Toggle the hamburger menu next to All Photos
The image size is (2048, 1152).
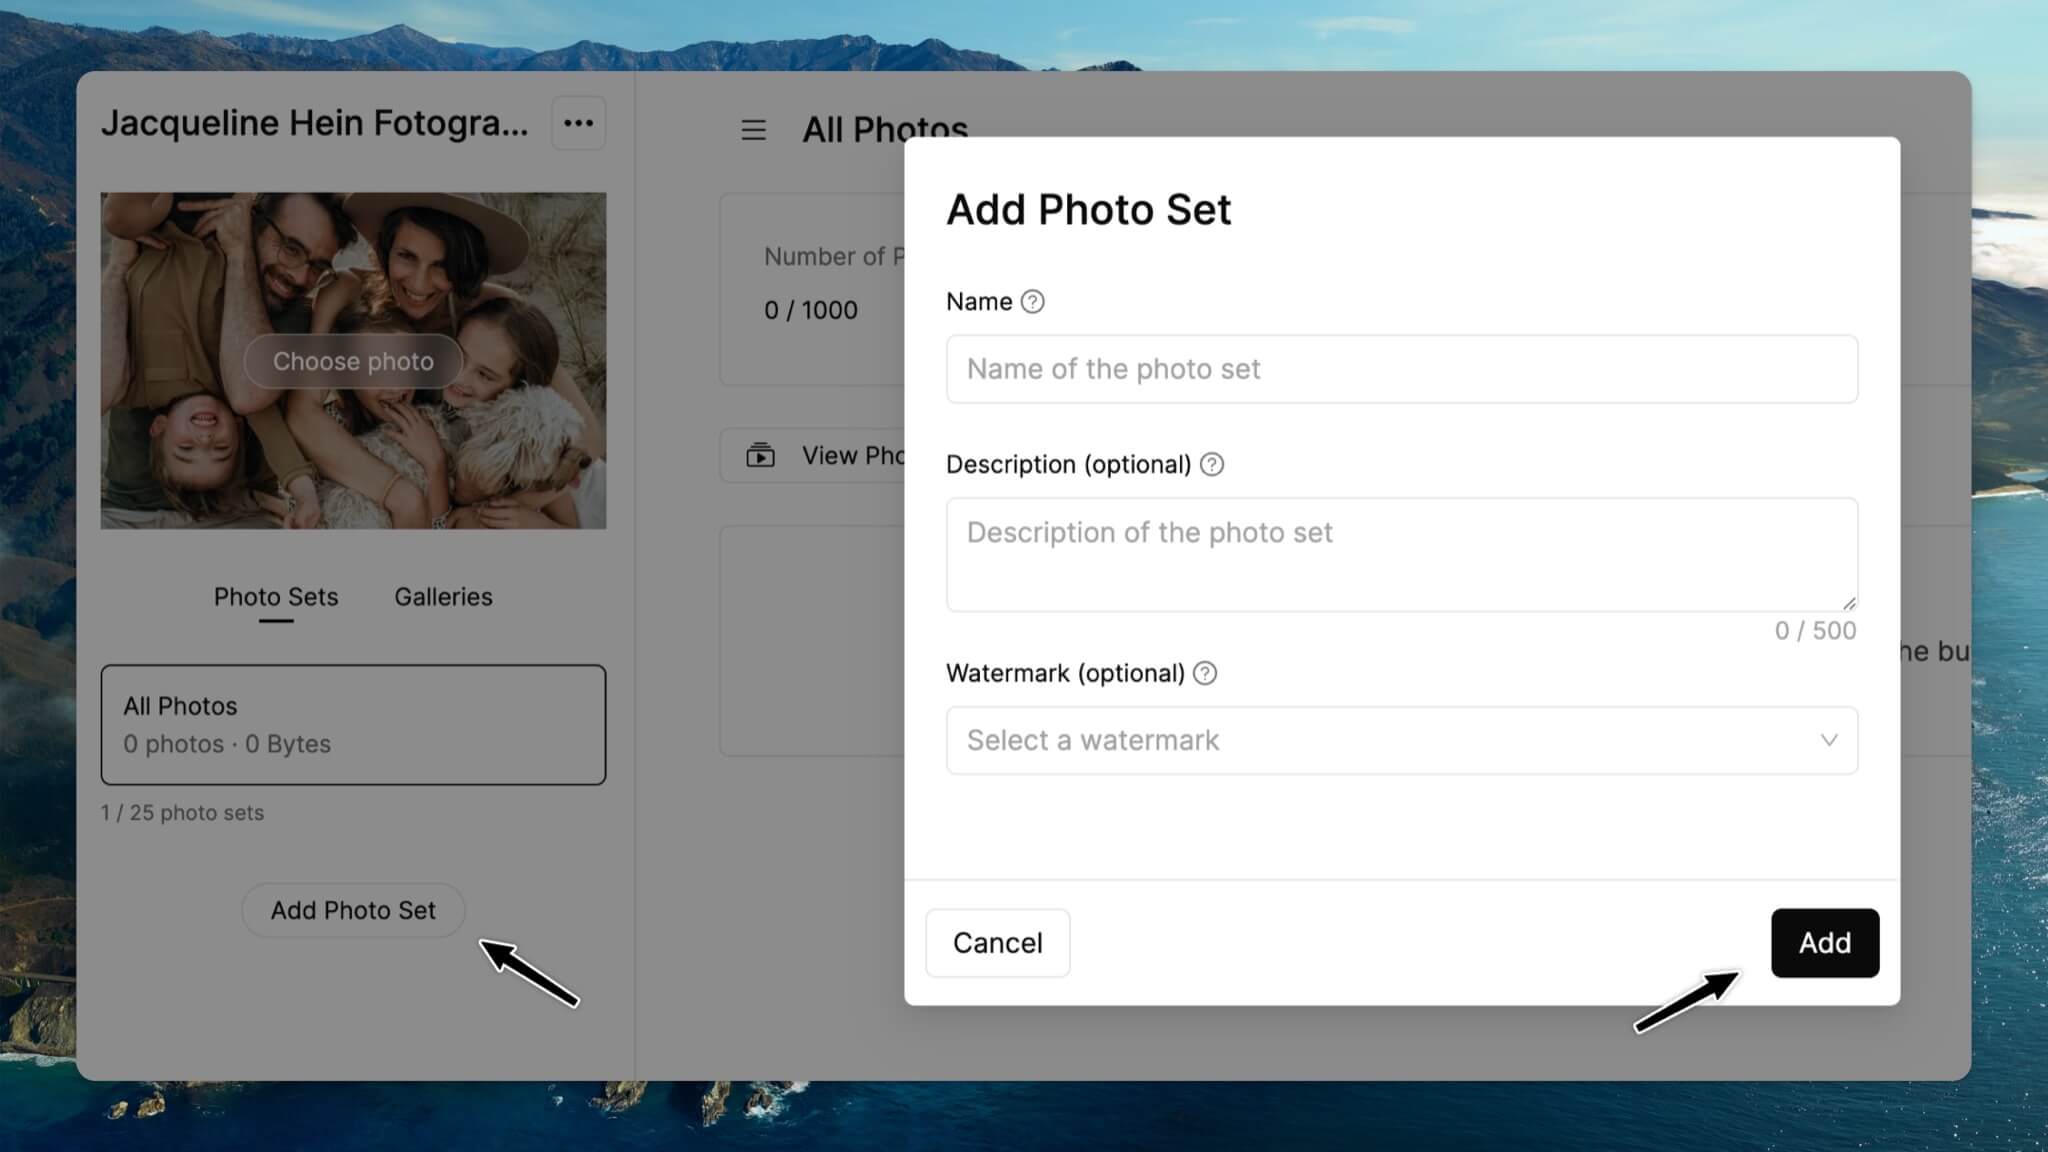[x=753, y=130]
